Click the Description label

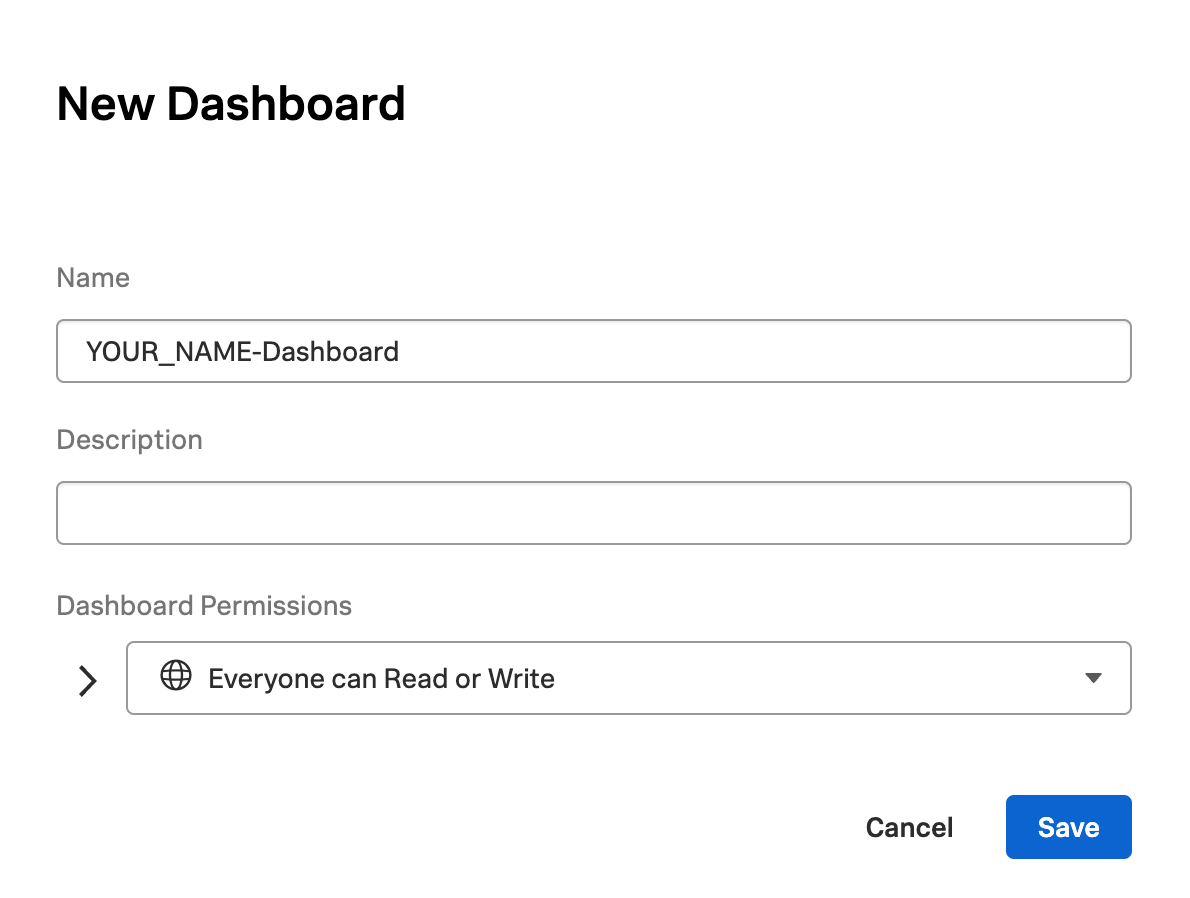point(129,439)
